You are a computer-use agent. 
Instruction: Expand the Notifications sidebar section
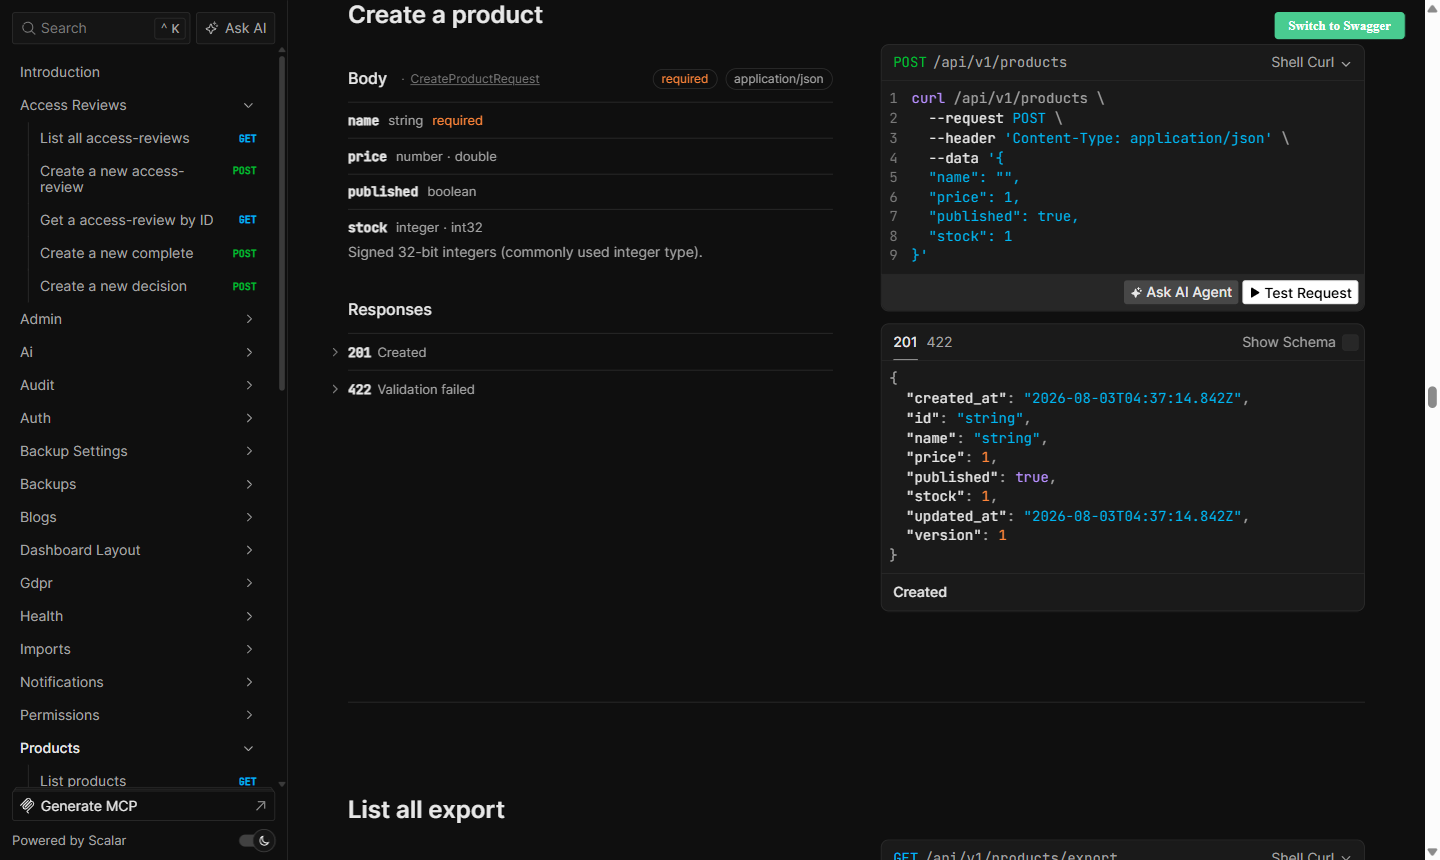(x=249, y=682)
